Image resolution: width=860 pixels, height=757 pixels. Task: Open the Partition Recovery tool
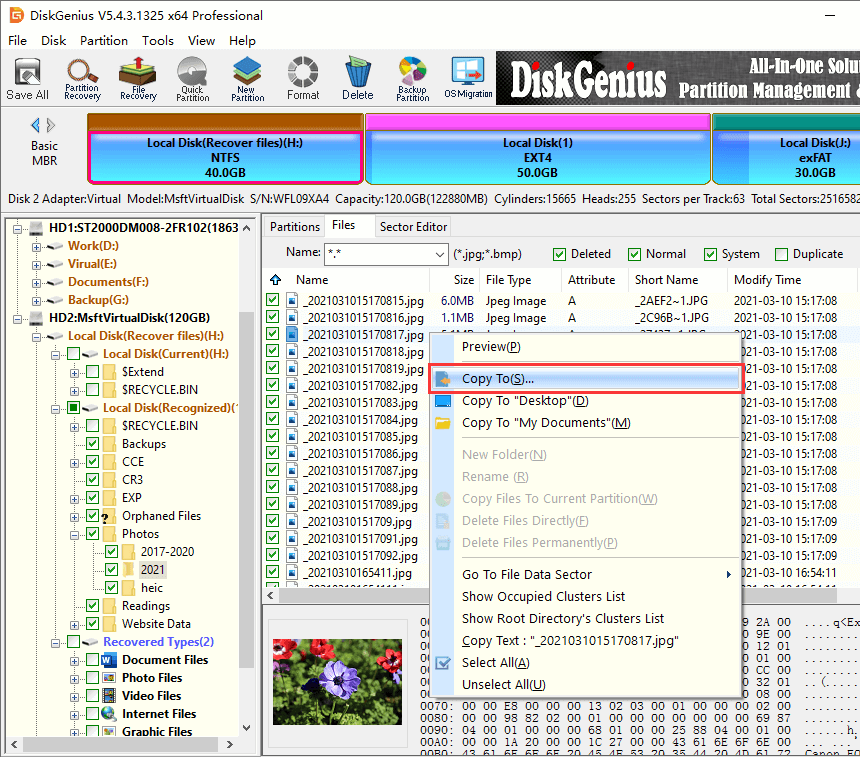point(82,78)
